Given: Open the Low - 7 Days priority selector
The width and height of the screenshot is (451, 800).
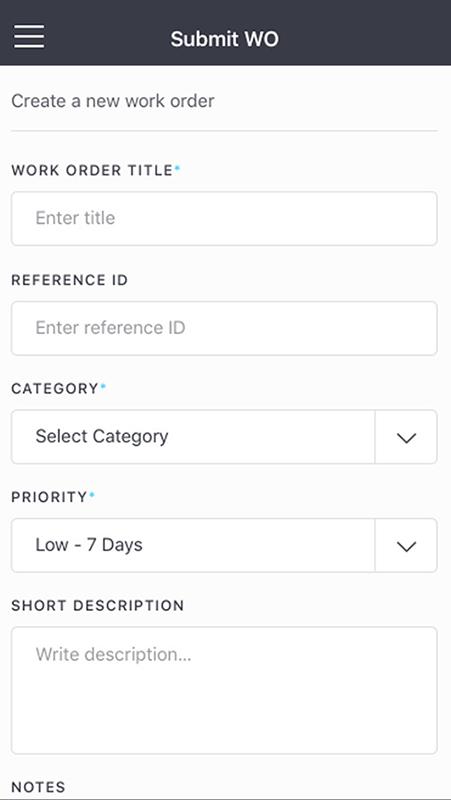Looking at the screenshot, I should [224, 545].
